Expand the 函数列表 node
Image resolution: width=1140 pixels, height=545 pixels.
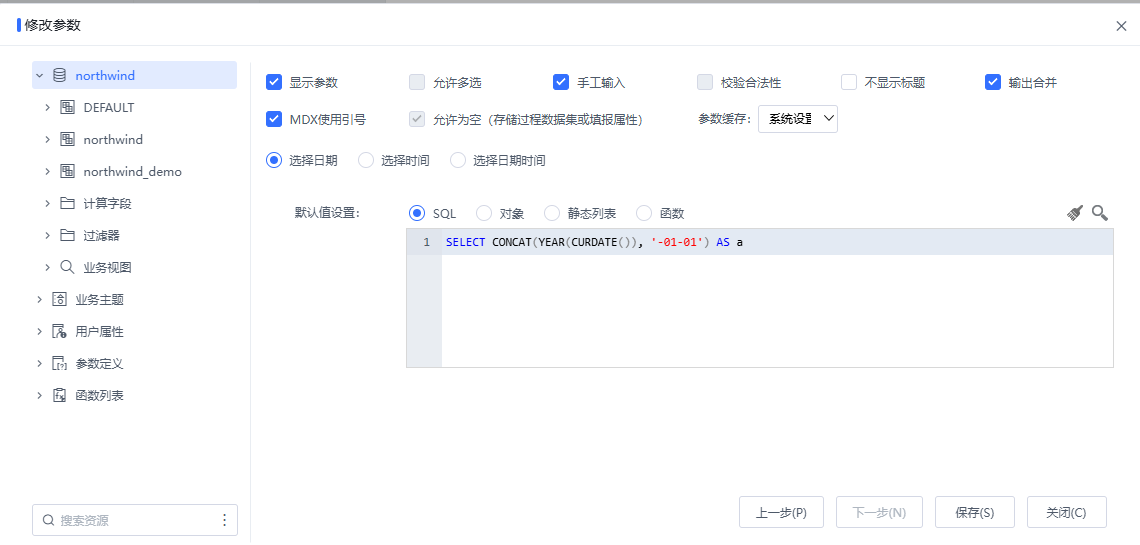point(39,395)
